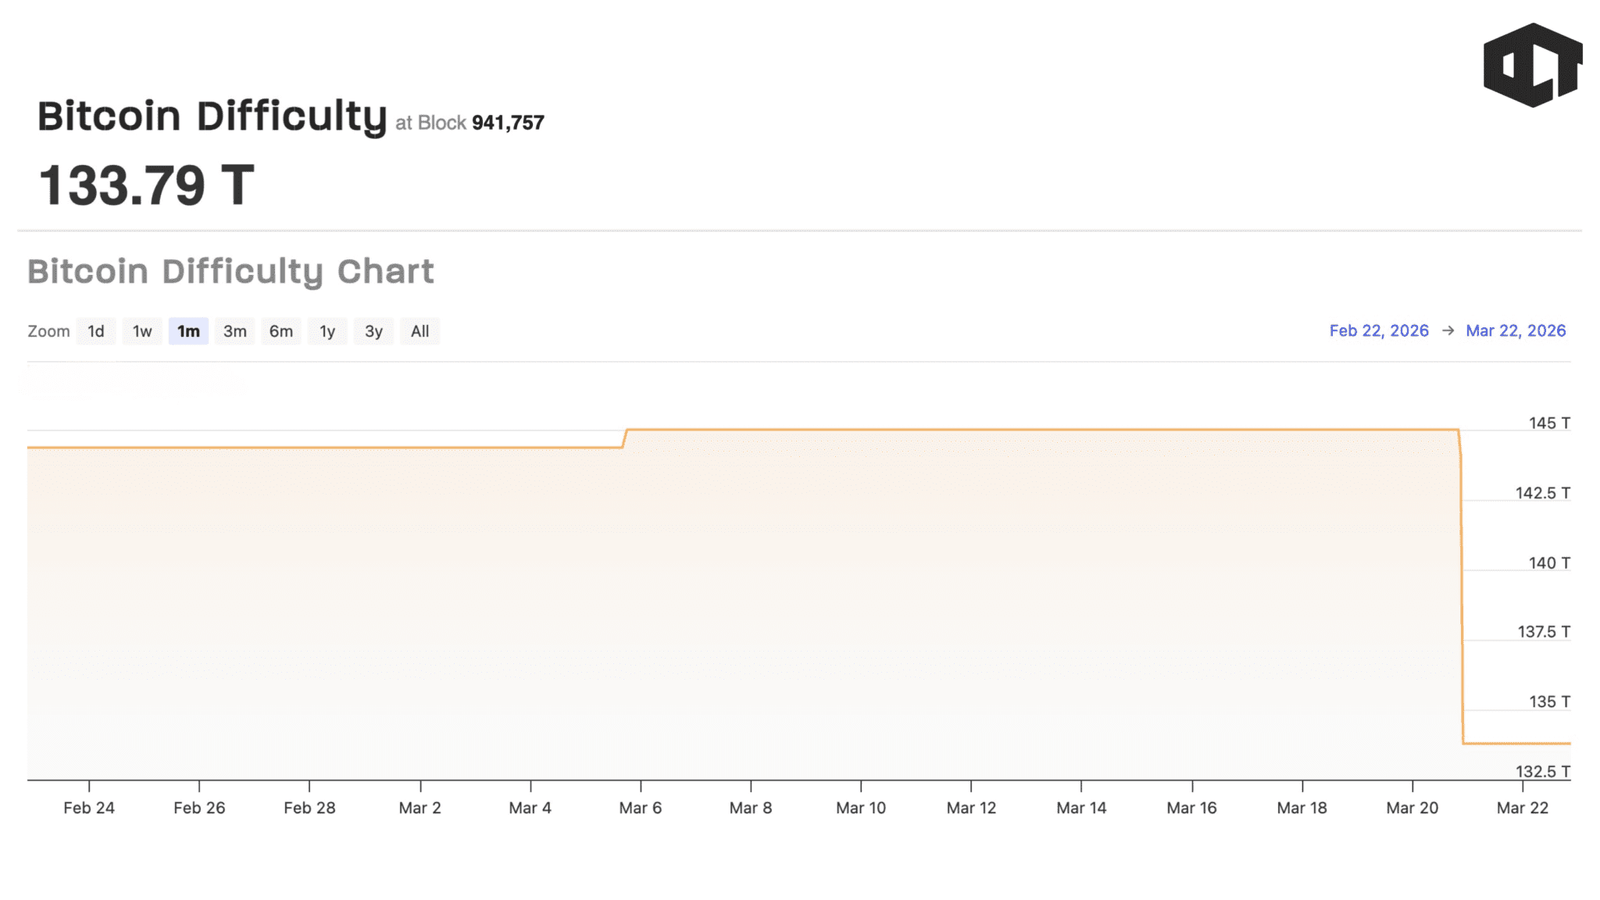Click the sharp difficulty drop near Mar 21
Image resolution: width=1600 pixels, height=900 pixels.
tap(1461, 590)
